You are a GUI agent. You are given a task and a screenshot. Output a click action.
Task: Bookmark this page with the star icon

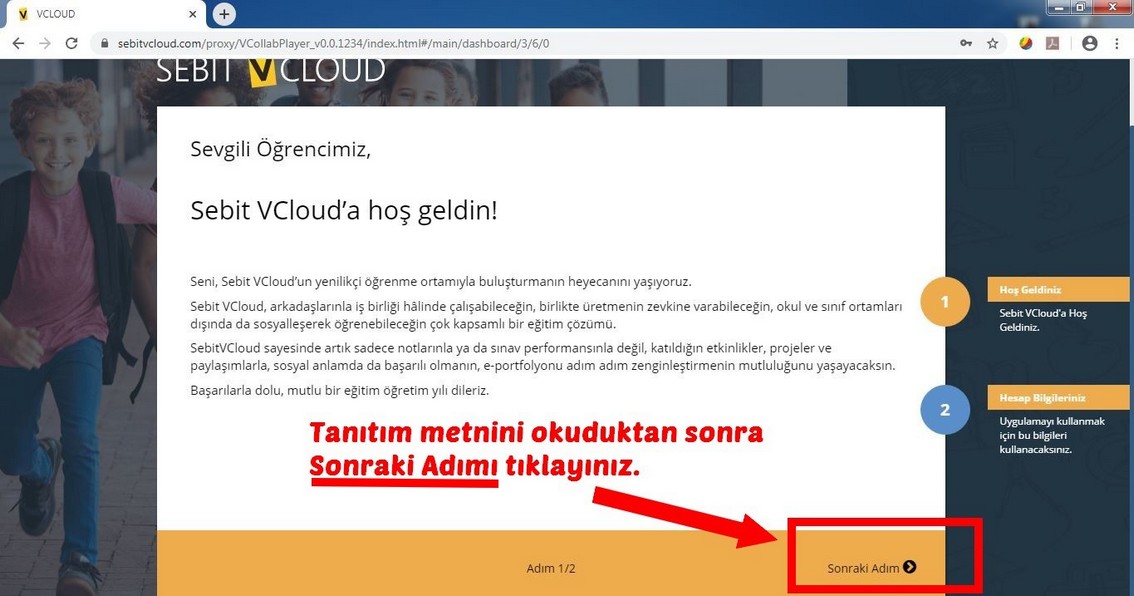993,43
